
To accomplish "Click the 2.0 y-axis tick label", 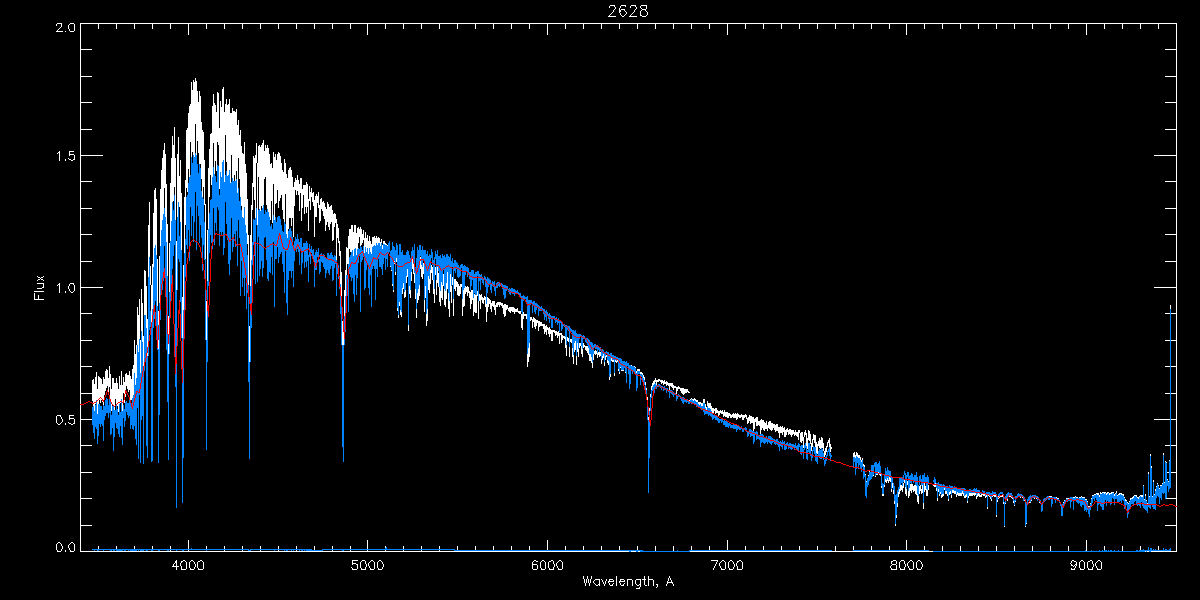I will [62, 29].
